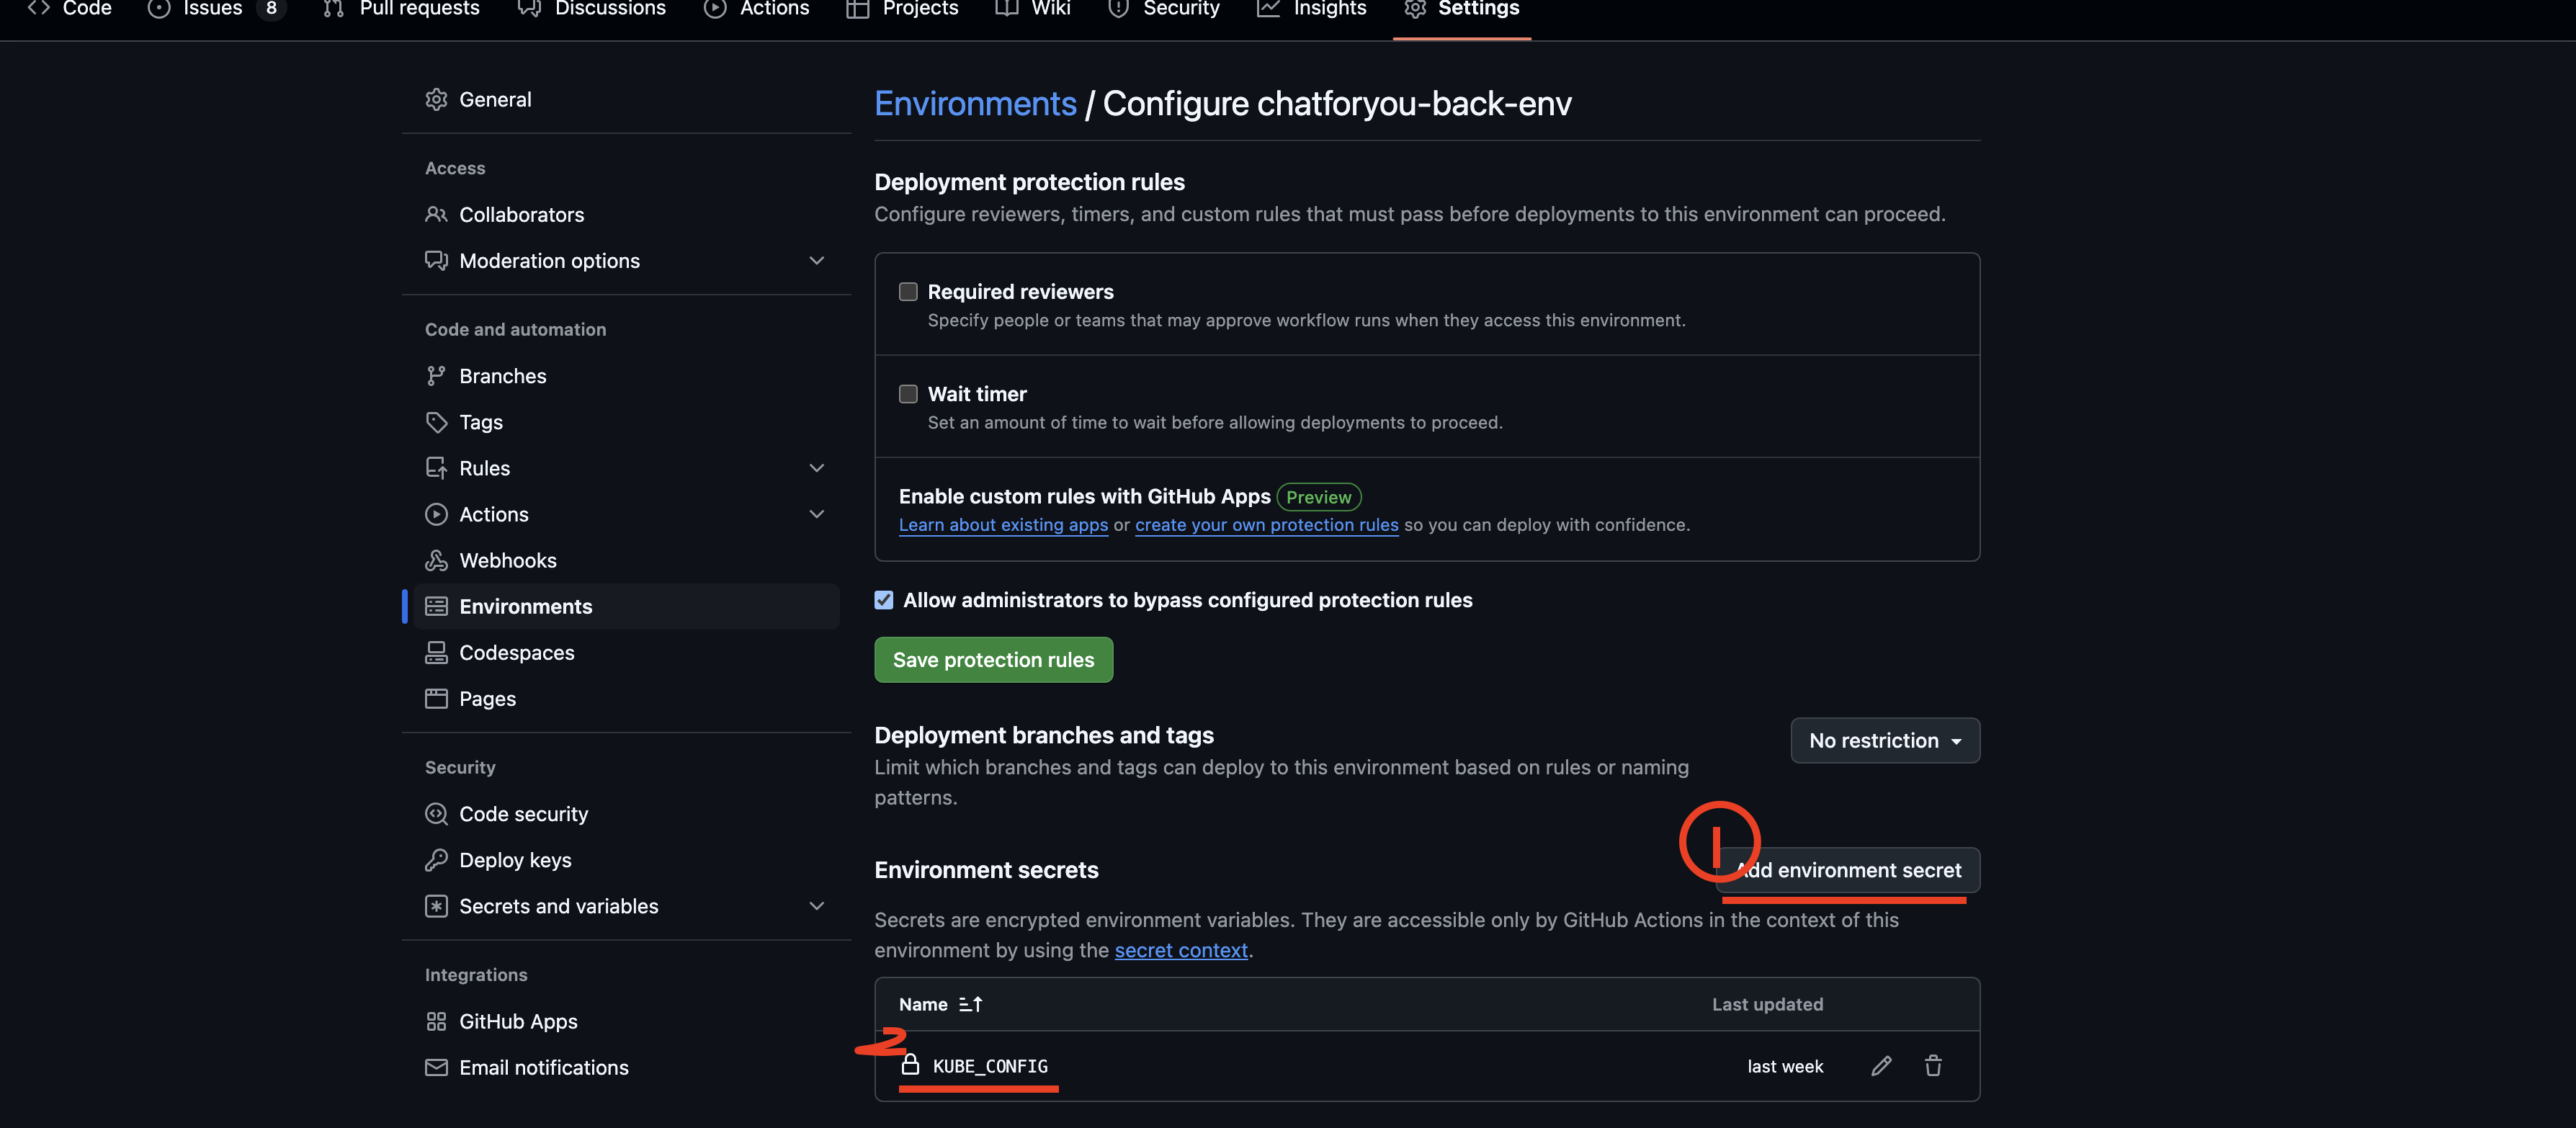Viewport: 2576px width, 1128px height.
Task: Open GitHub Apps integrations page
Action: 517,1021
